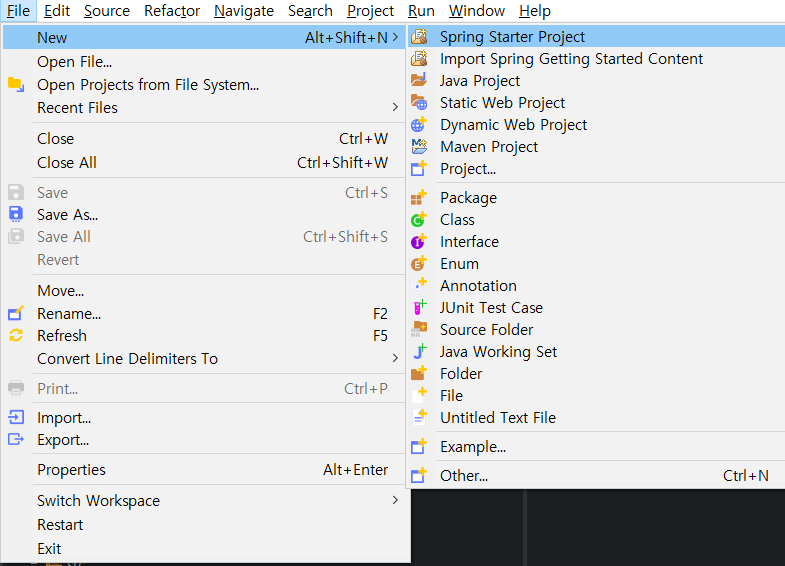Click the Annotation icon

(x=419, y=285)
